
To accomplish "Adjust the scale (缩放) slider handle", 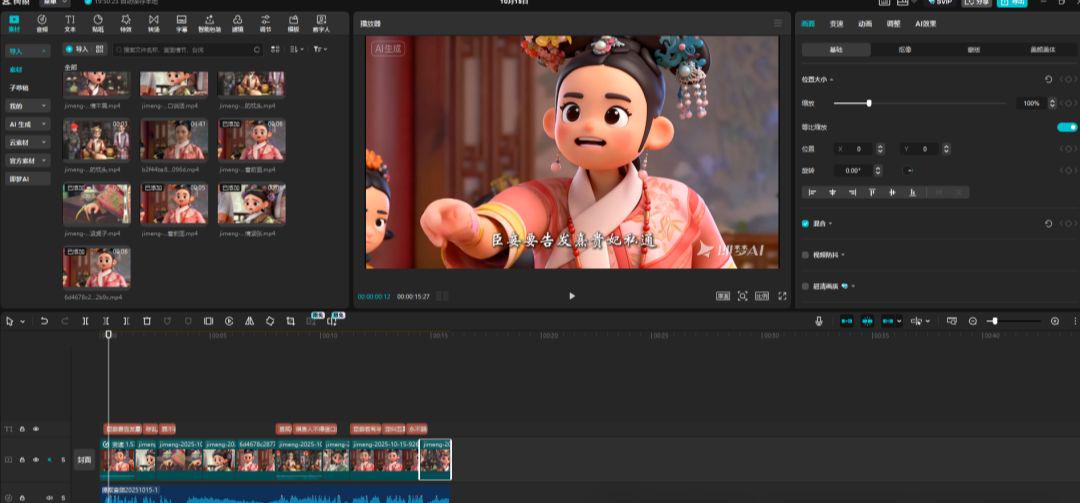I will coord(869,103).
